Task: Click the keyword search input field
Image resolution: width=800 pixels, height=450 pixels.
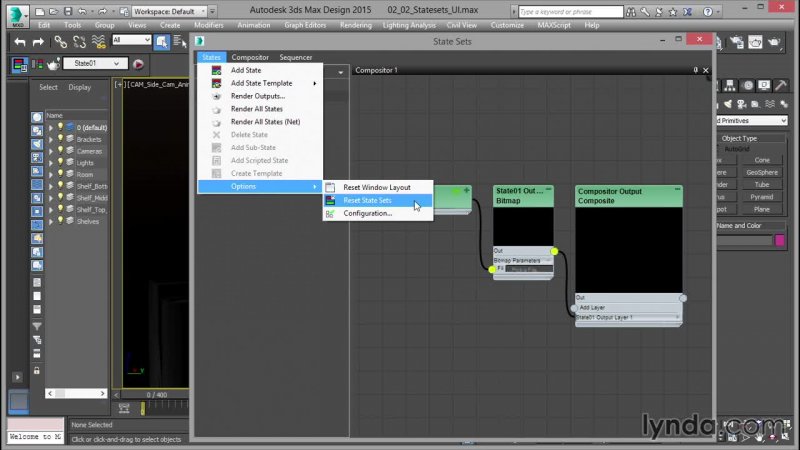Action: 570,11
